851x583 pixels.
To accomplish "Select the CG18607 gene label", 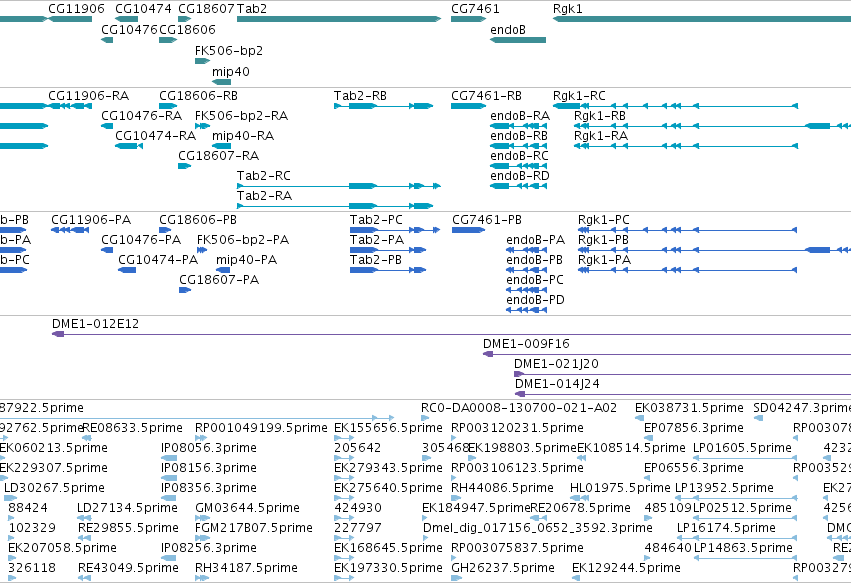I will point(206,9).
